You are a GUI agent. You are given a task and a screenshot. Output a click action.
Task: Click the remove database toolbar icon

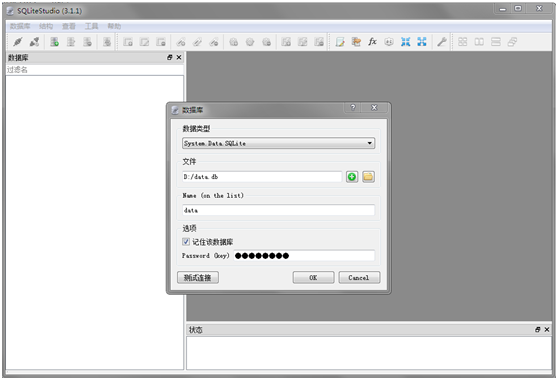coord(88,42)
